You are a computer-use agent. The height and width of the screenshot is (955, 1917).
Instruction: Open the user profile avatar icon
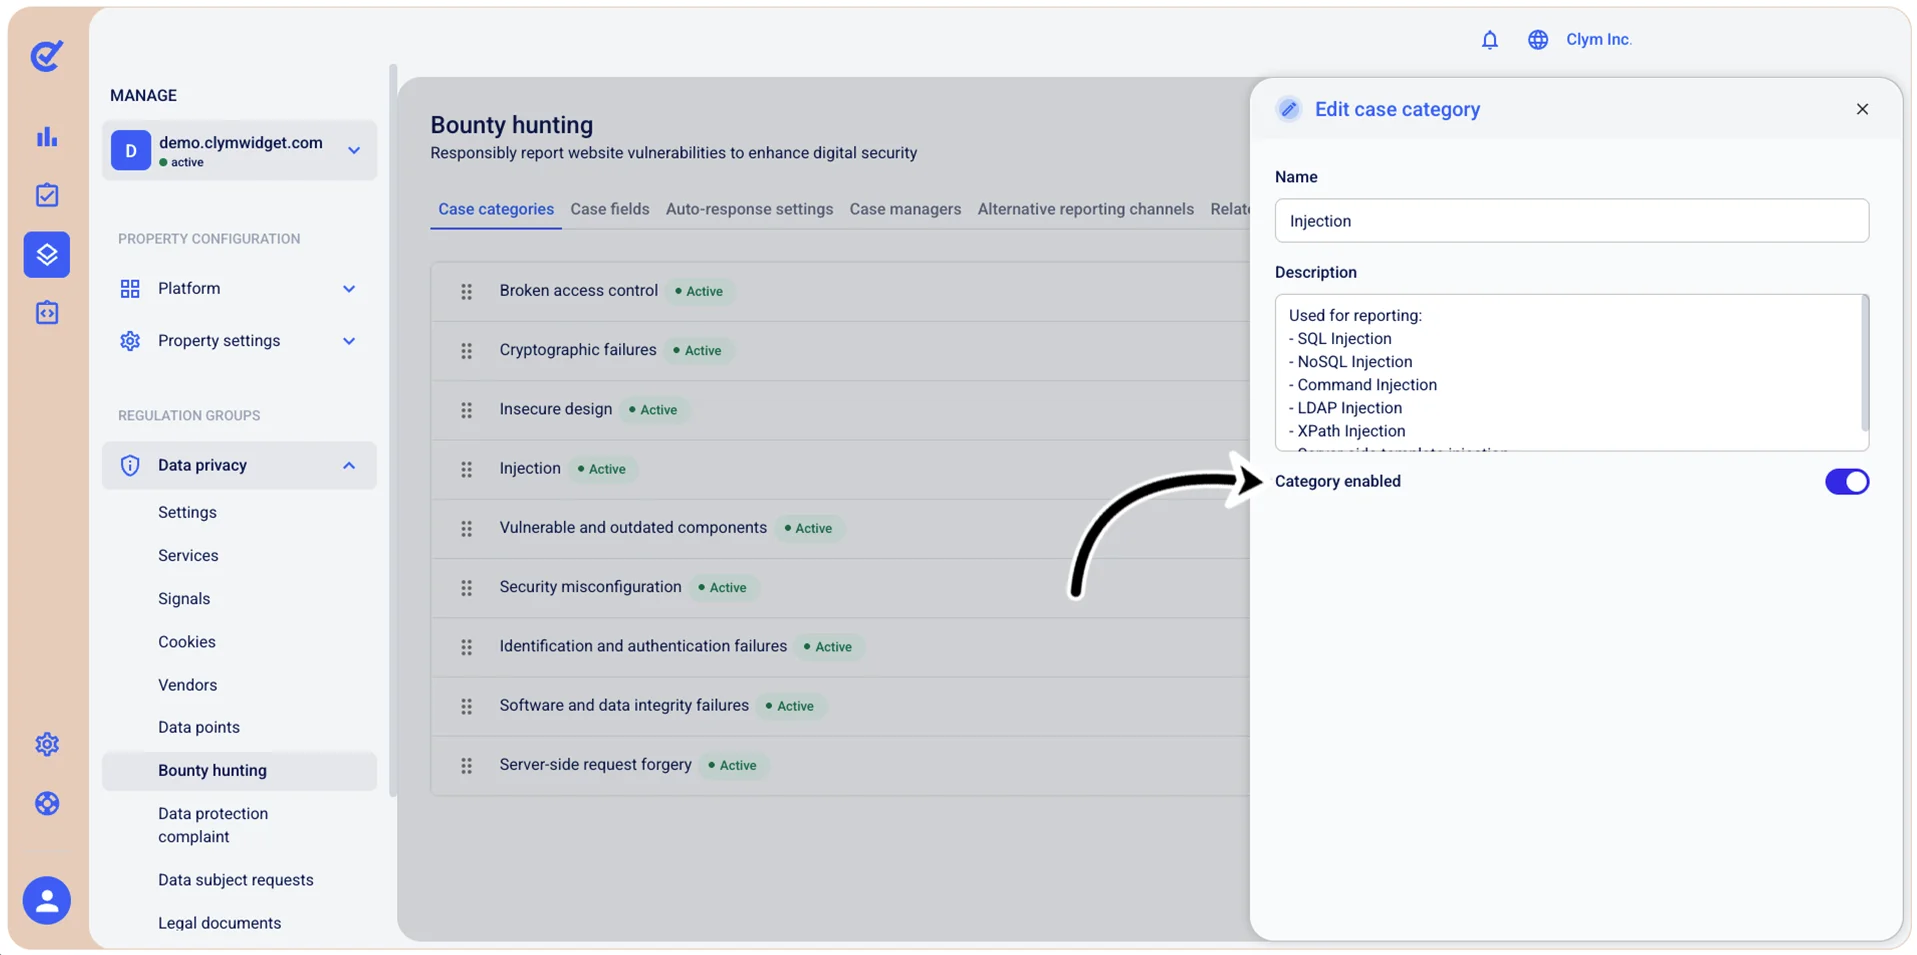click(x=47, y=901)
